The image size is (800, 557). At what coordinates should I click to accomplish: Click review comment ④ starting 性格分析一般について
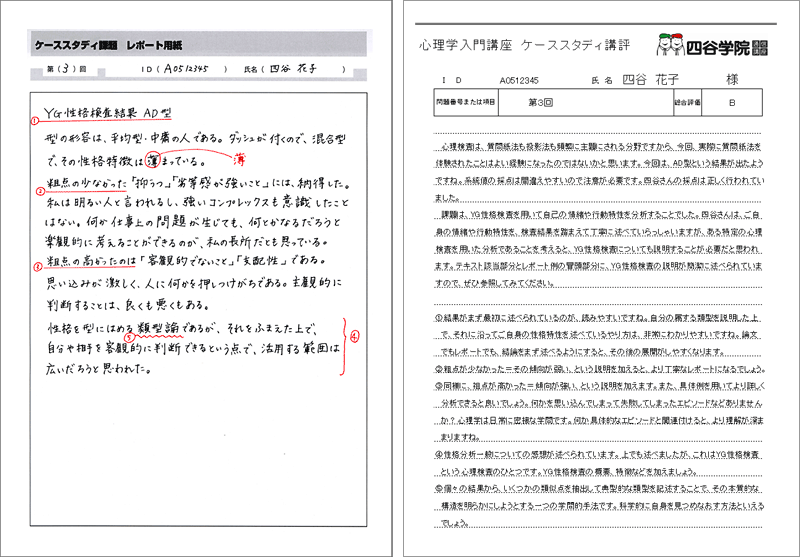[599, 462]
